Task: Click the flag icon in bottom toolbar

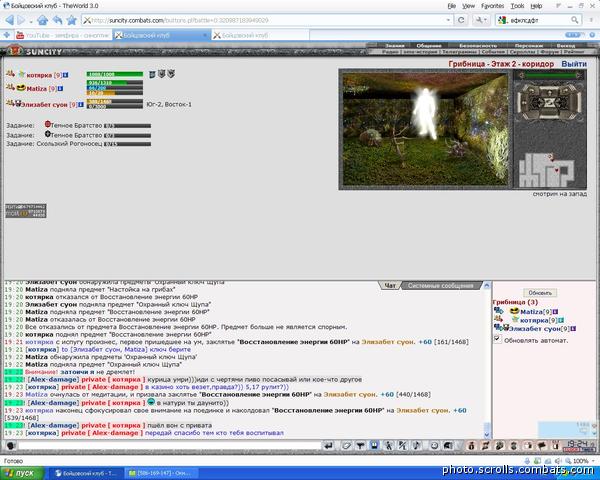Action: pos(542,446)
